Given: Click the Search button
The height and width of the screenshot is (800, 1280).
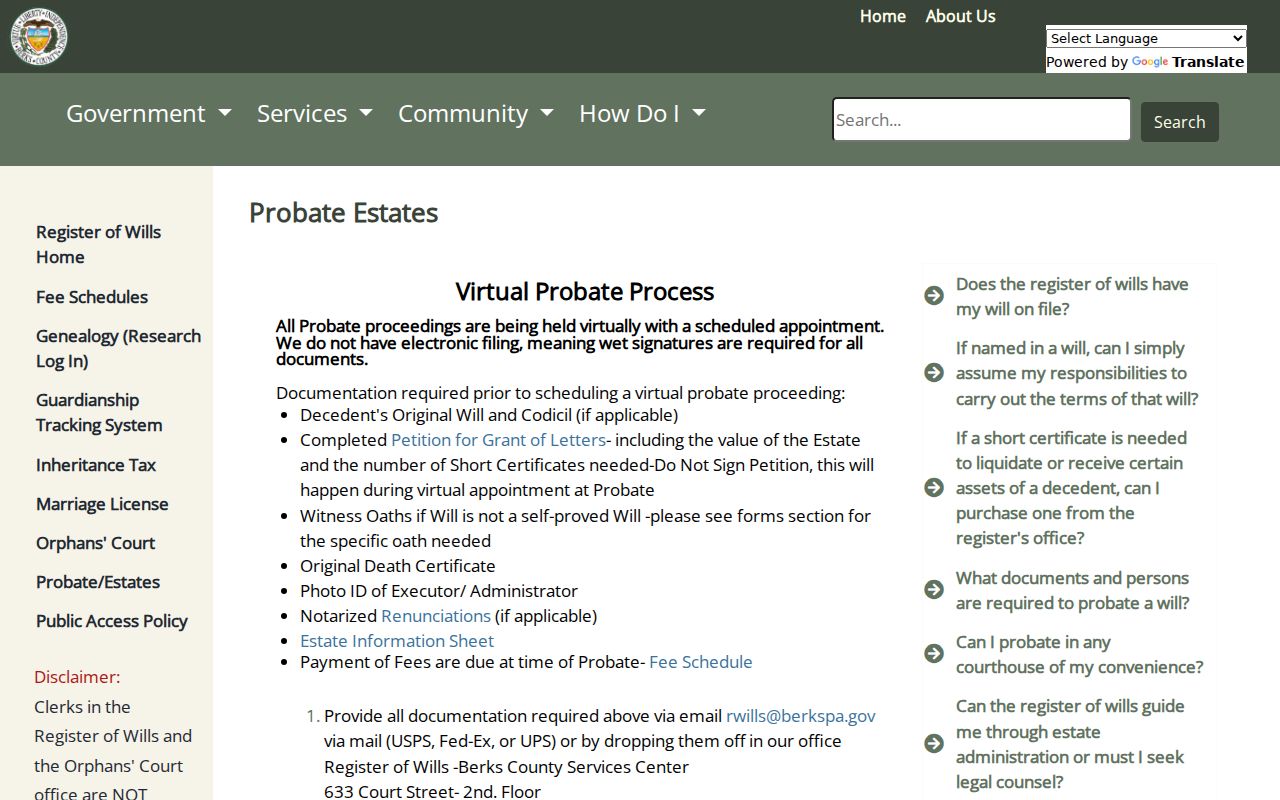Looking at the screenshot, I should (x=1180, y=122).
